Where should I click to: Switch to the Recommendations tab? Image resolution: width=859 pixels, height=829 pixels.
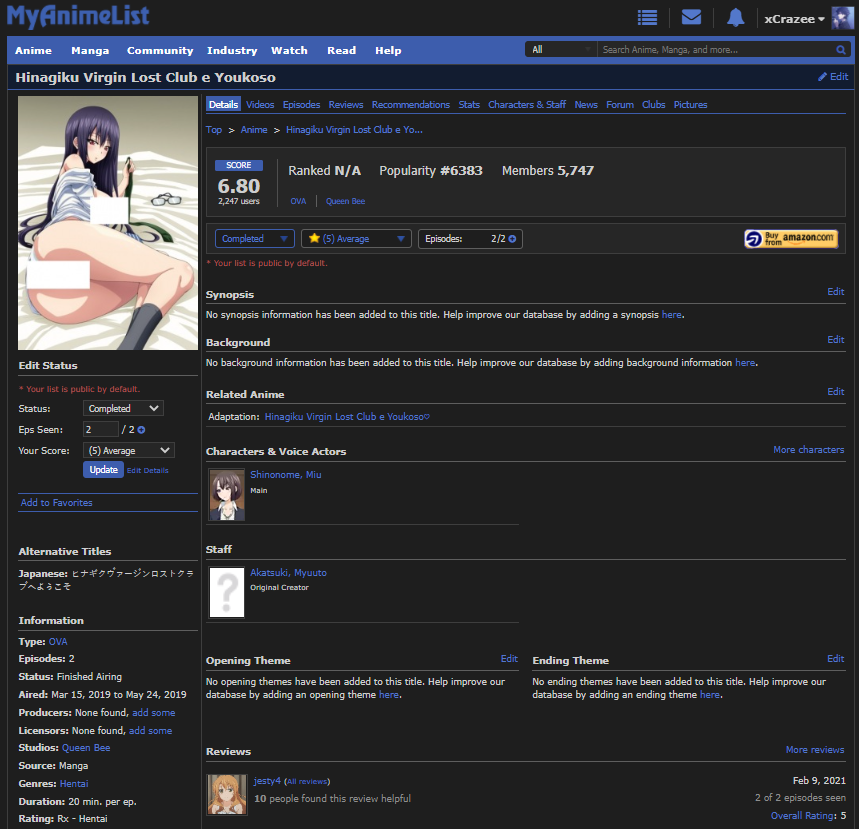point(411,105)
